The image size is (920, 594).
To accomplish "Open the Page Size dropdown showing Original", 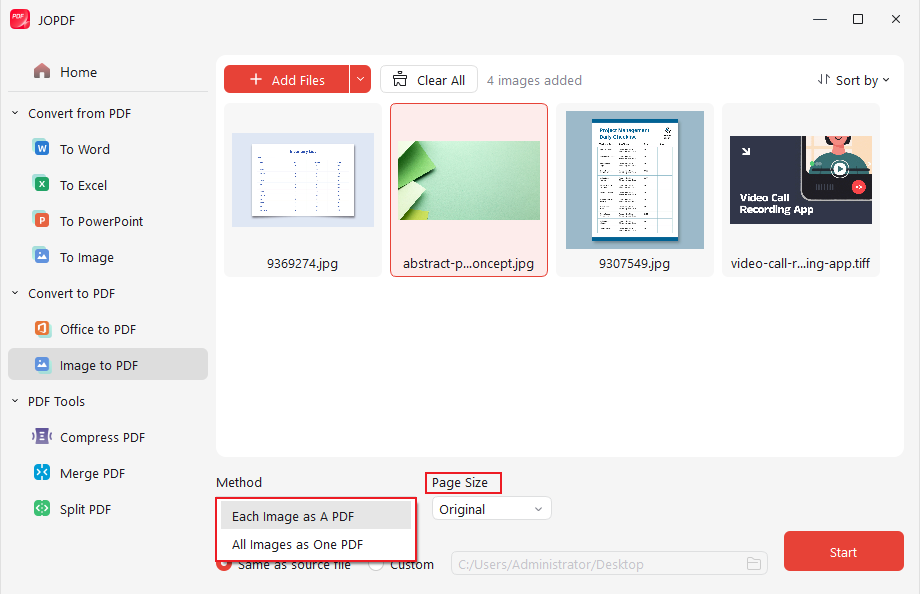I will point(491,508).
